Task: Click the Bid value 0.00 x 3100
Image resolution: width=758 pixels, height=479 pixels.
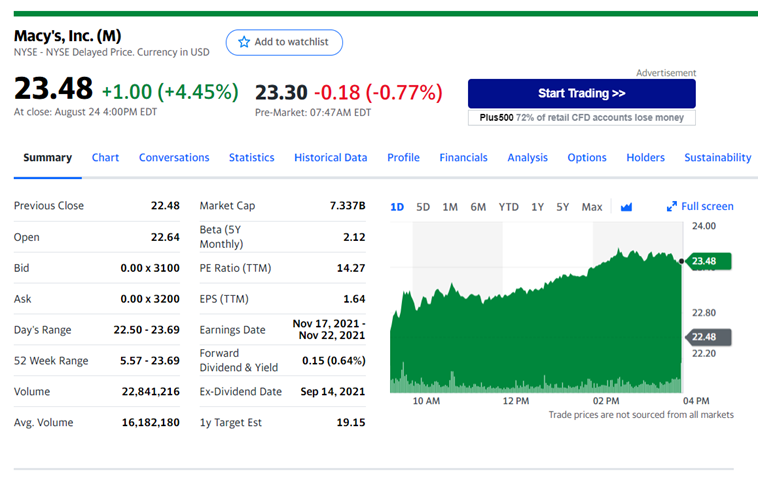Action: [x=150, y=268]
